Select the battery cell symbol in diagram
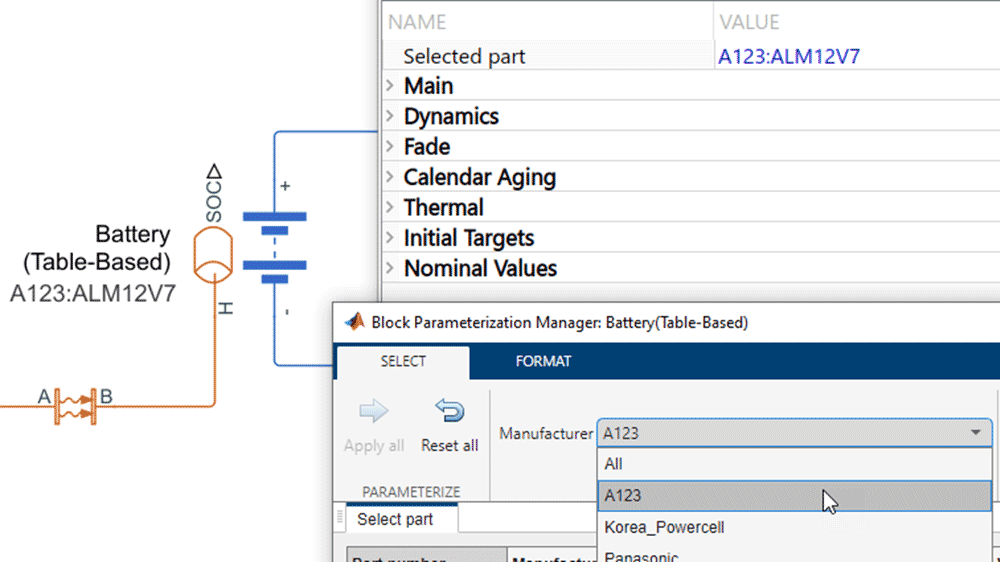This screenshot has width=1000, height=562. coord(274,250)
